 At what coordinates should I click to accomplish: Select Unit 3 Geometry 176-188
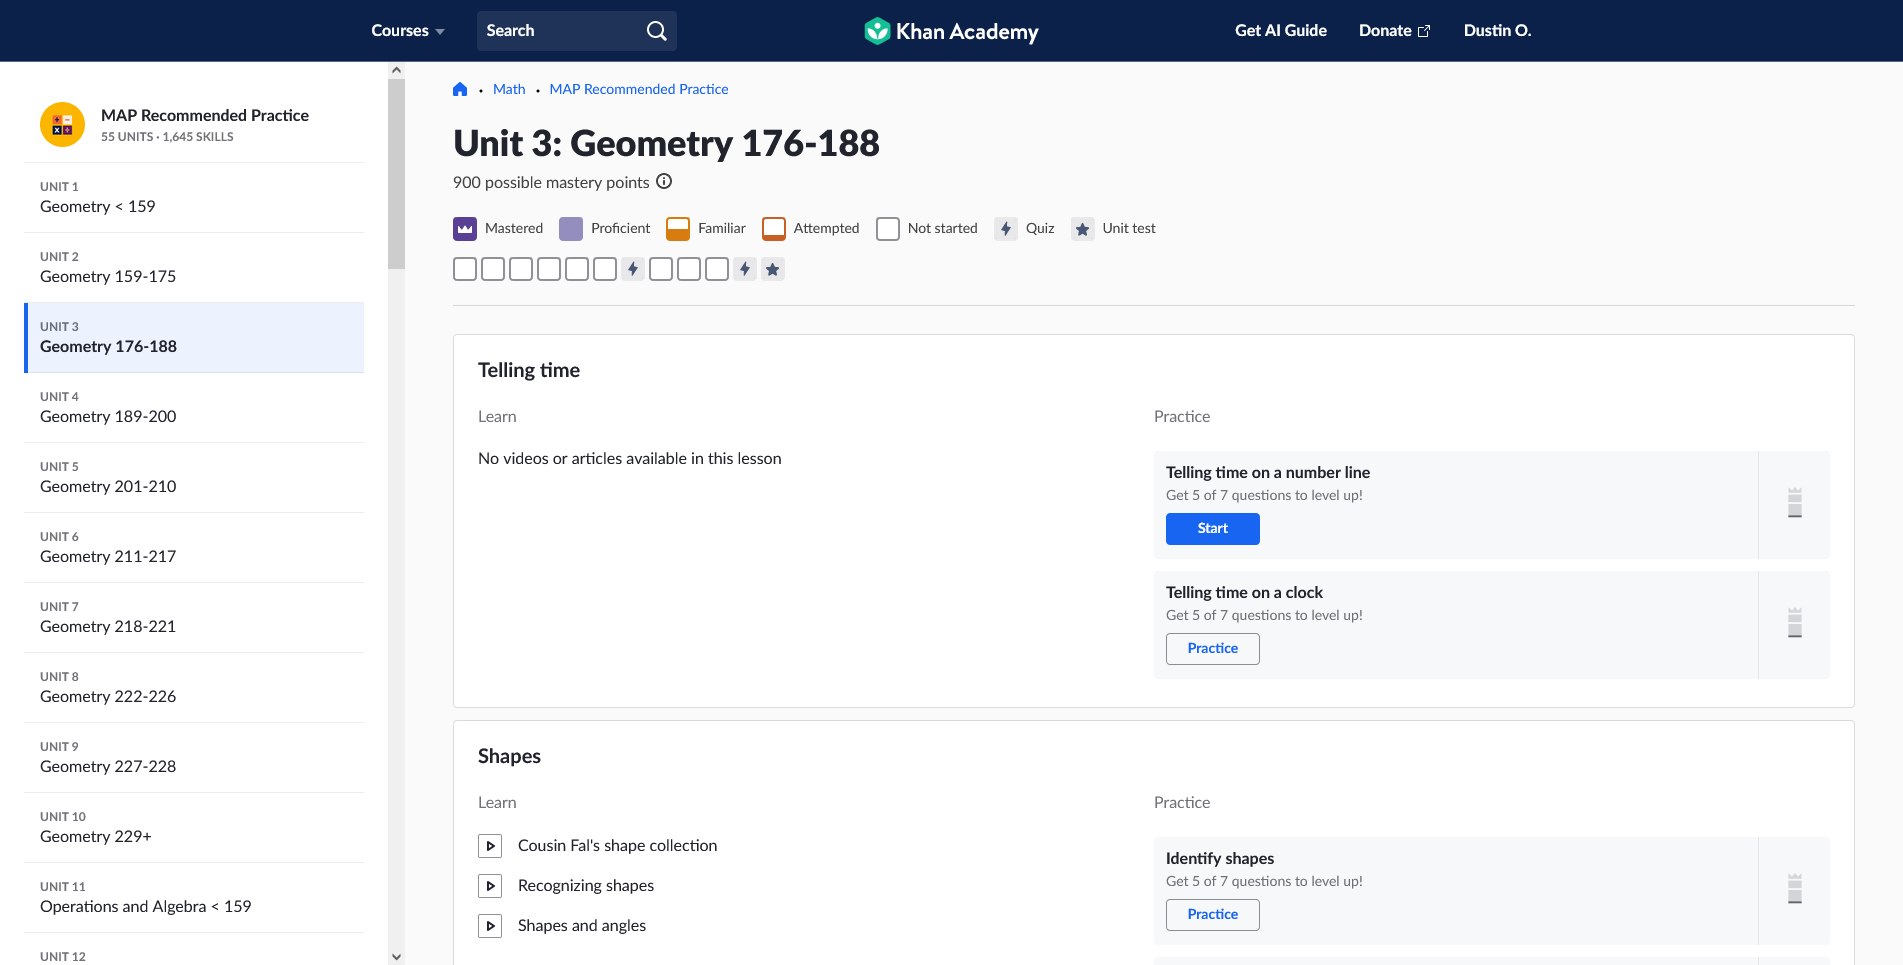tap(194, 338)
